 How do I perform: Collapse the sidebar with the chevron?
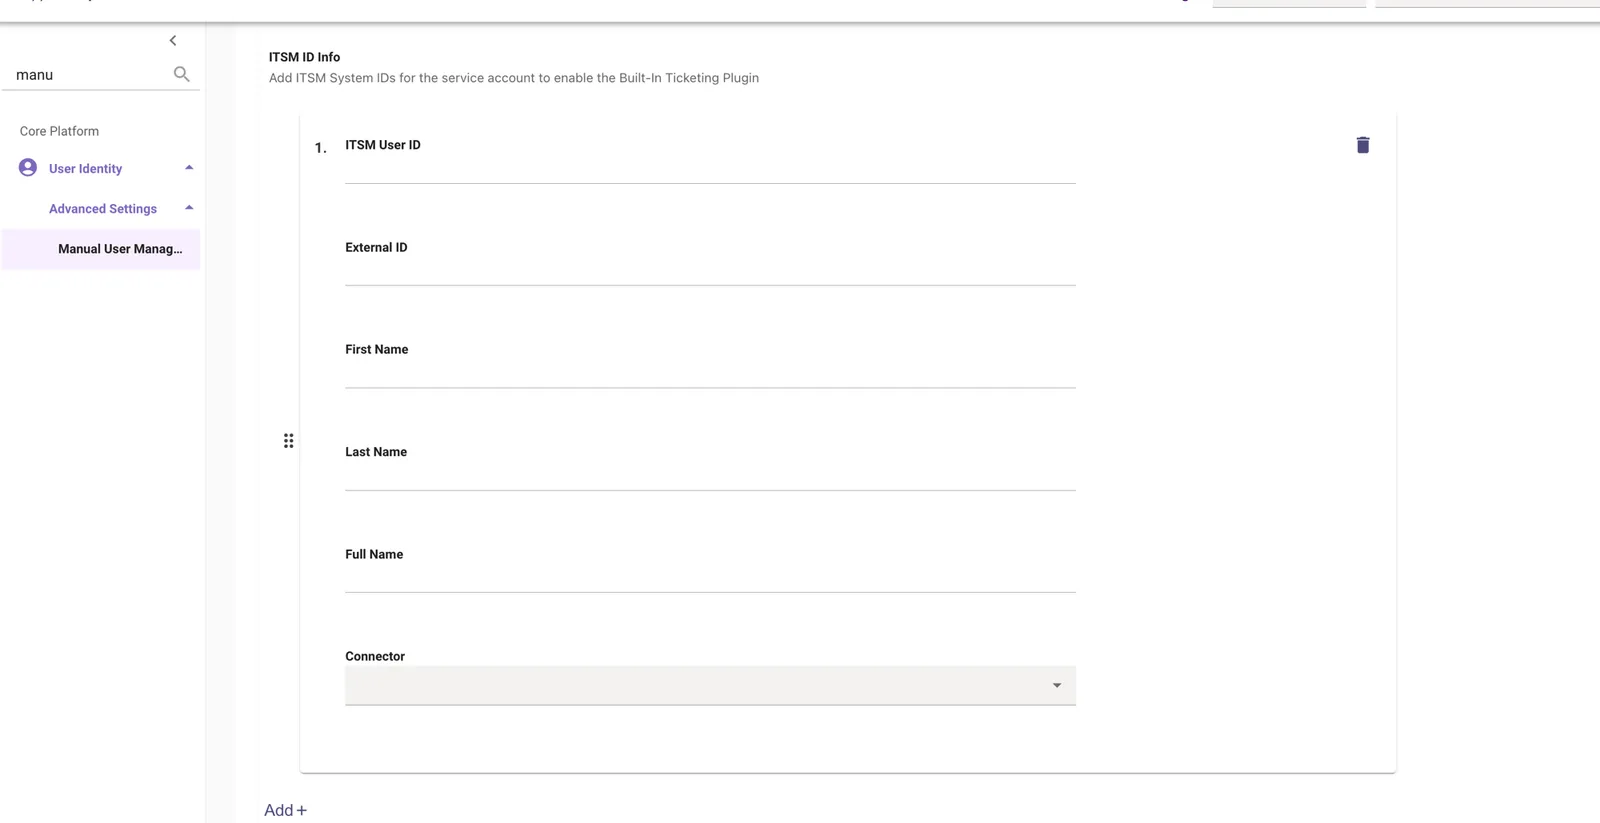tap(173, 41)
